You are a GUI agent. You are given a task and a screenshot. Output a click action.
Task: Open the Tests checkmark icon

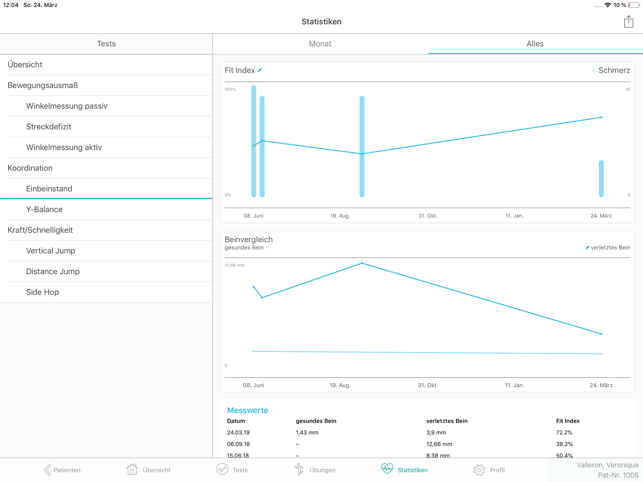click(222, 469)
